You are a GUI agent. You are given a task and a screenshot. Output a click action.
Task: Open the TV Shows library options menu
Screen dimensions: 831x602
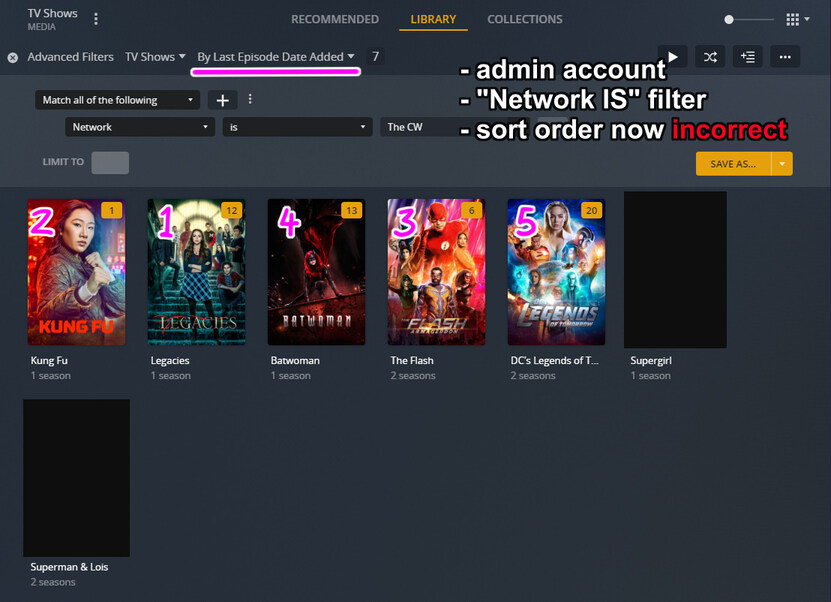96,19
